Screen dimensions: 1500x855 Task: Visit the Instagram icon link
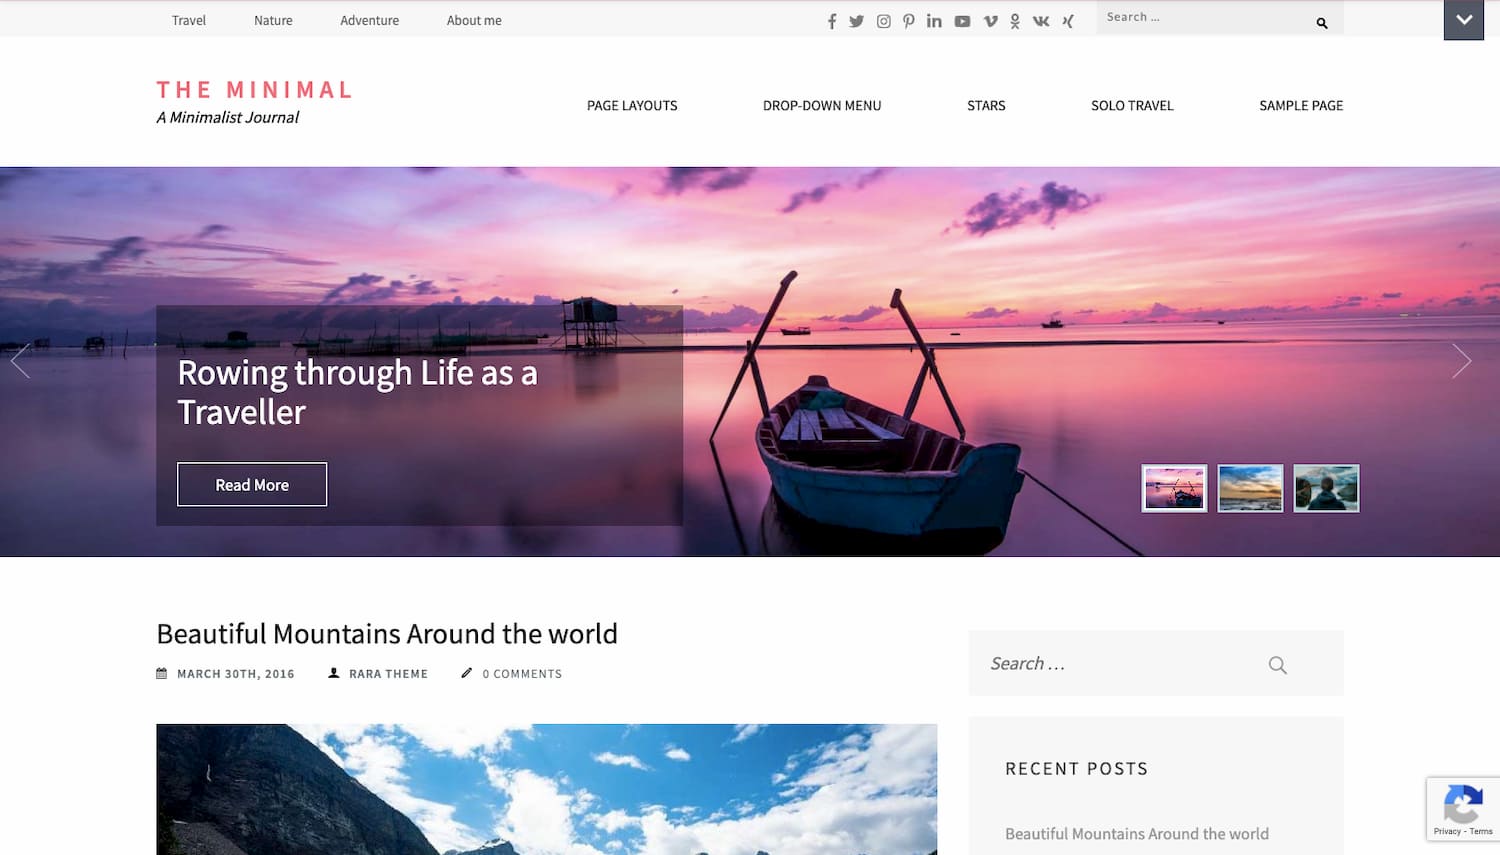pyautogui.click(x=883, y=21)
